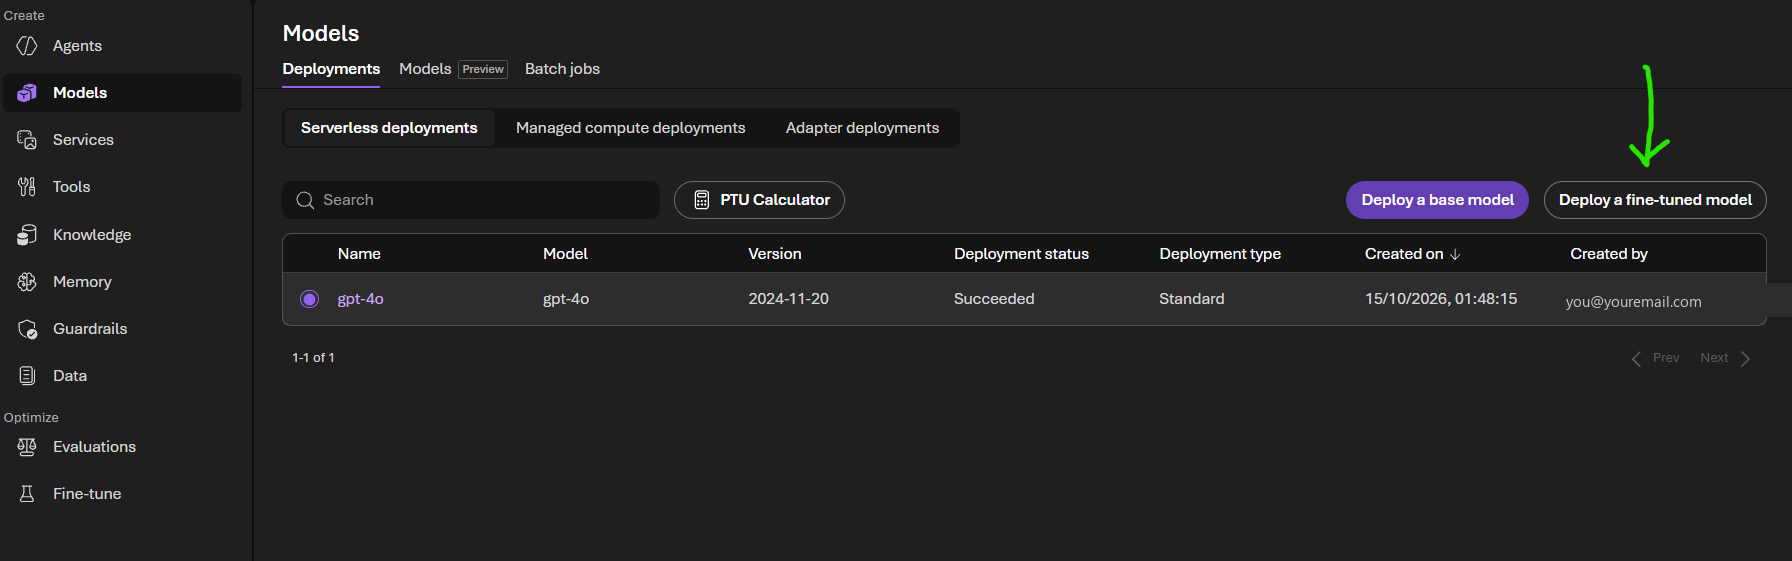Image resolution: width=1792 pixels, height=561 pixels.
Task: Click the Models cube icon in sidebar
Action: click(x=27, y=93)
